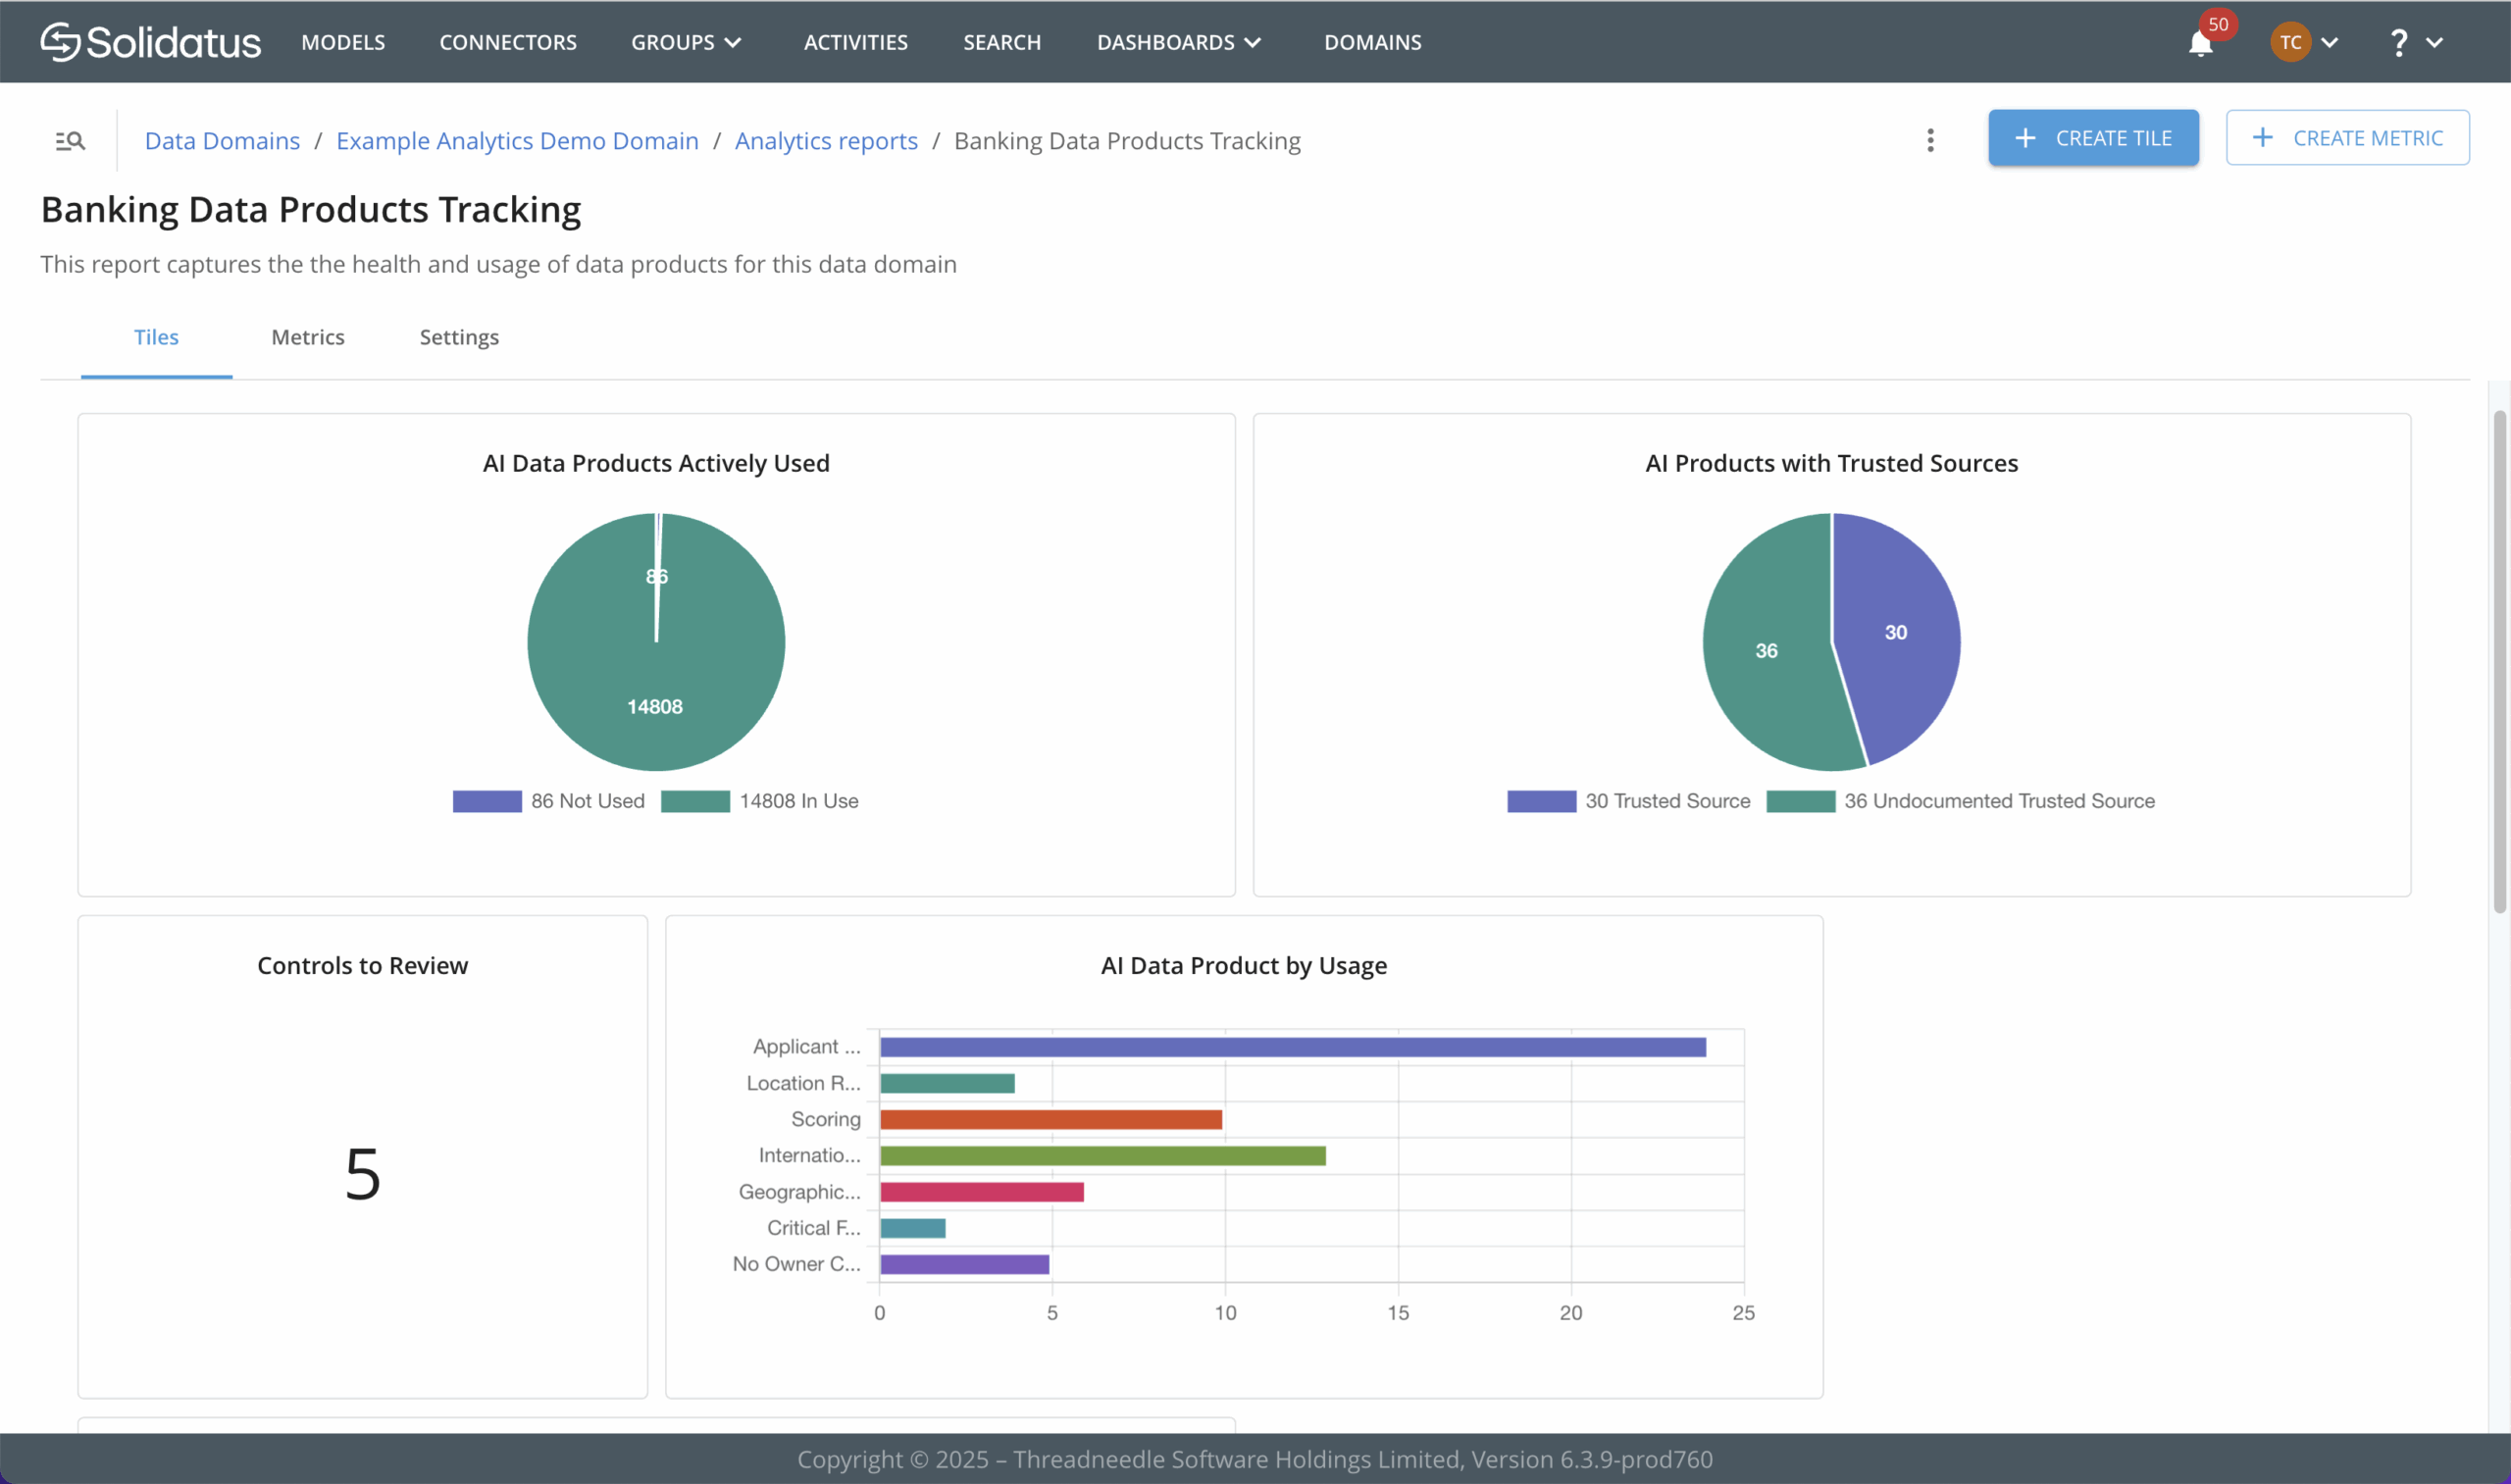The height and width of the screenshot is (1484, 2511).
Task: Toggle the 14808 In Use legend entry
Action: 760,801
